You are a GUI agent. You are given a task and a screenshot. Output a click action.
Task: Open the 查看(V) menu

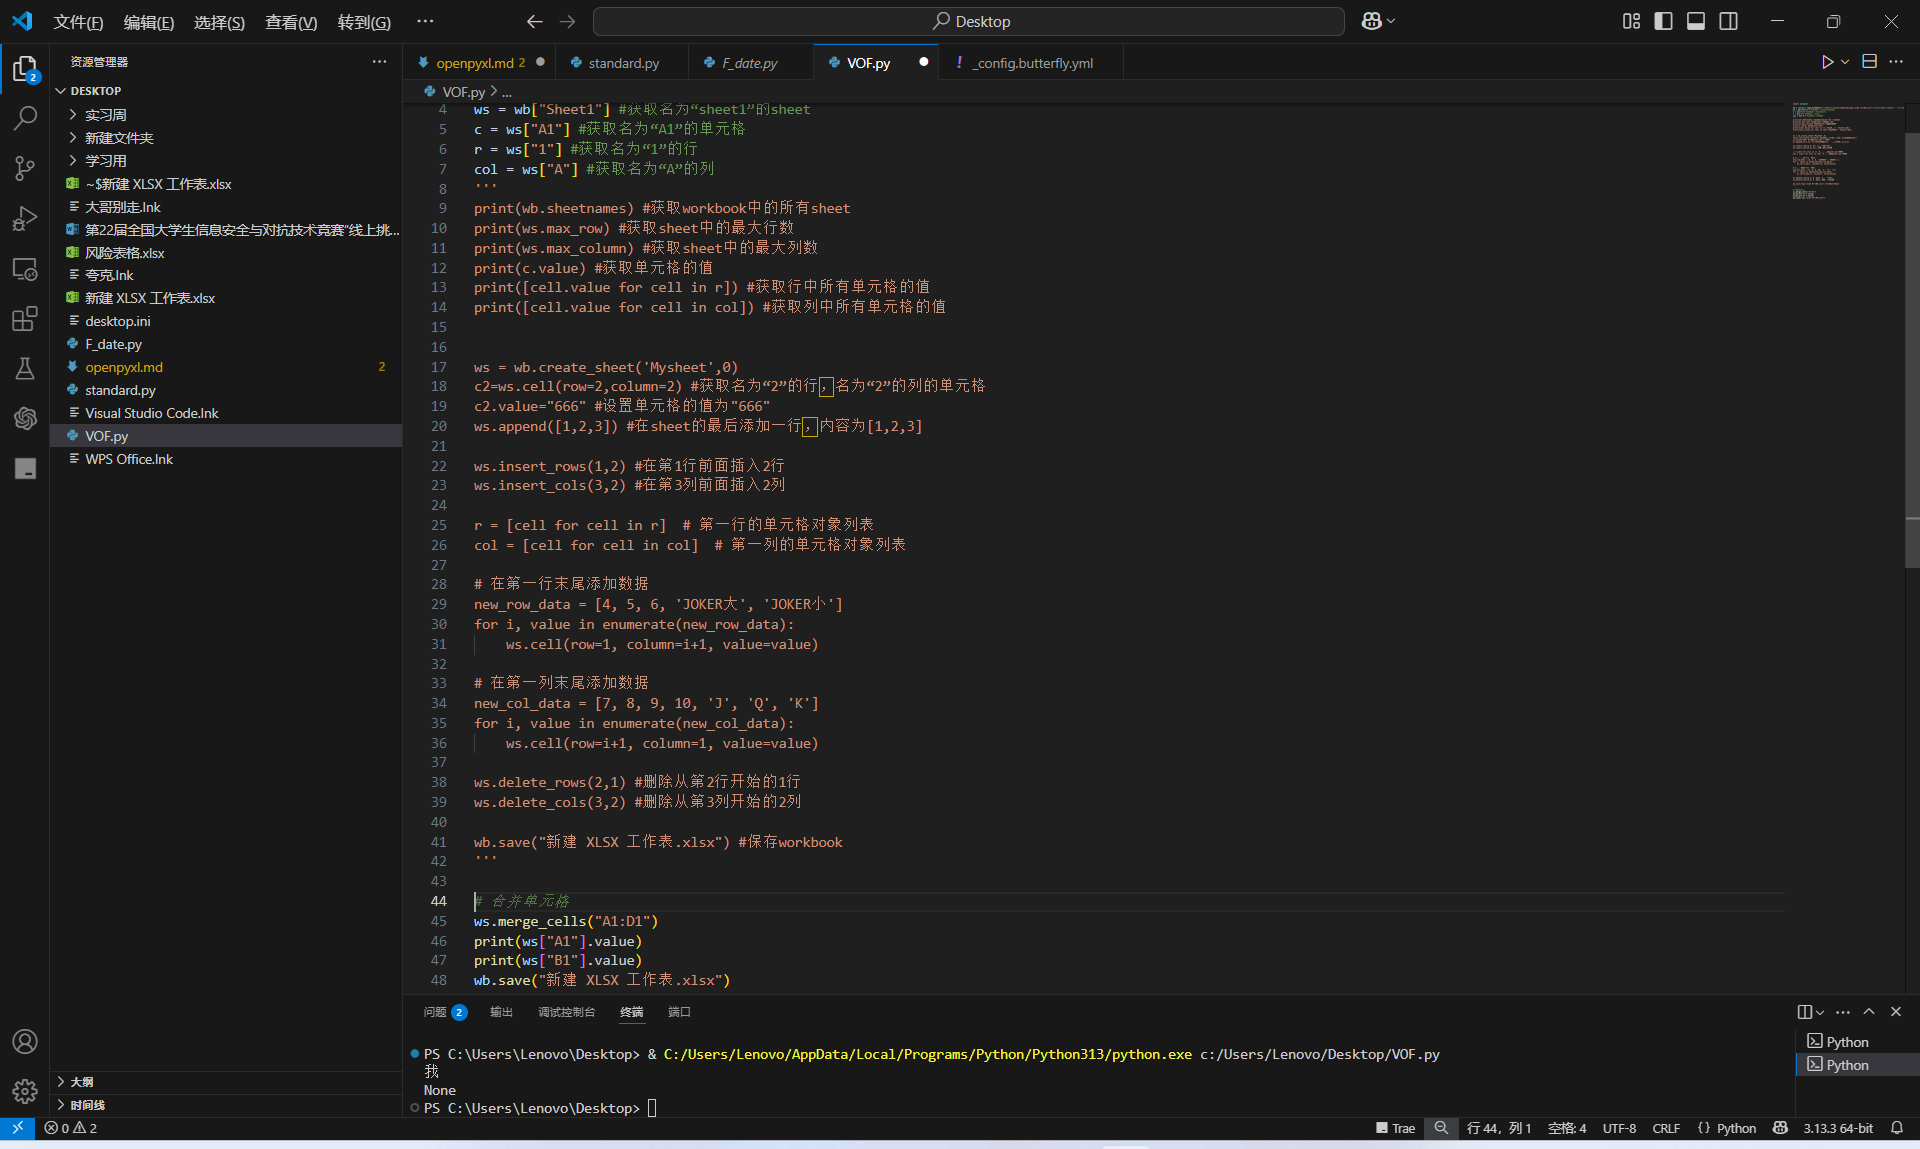click(290, 22)
